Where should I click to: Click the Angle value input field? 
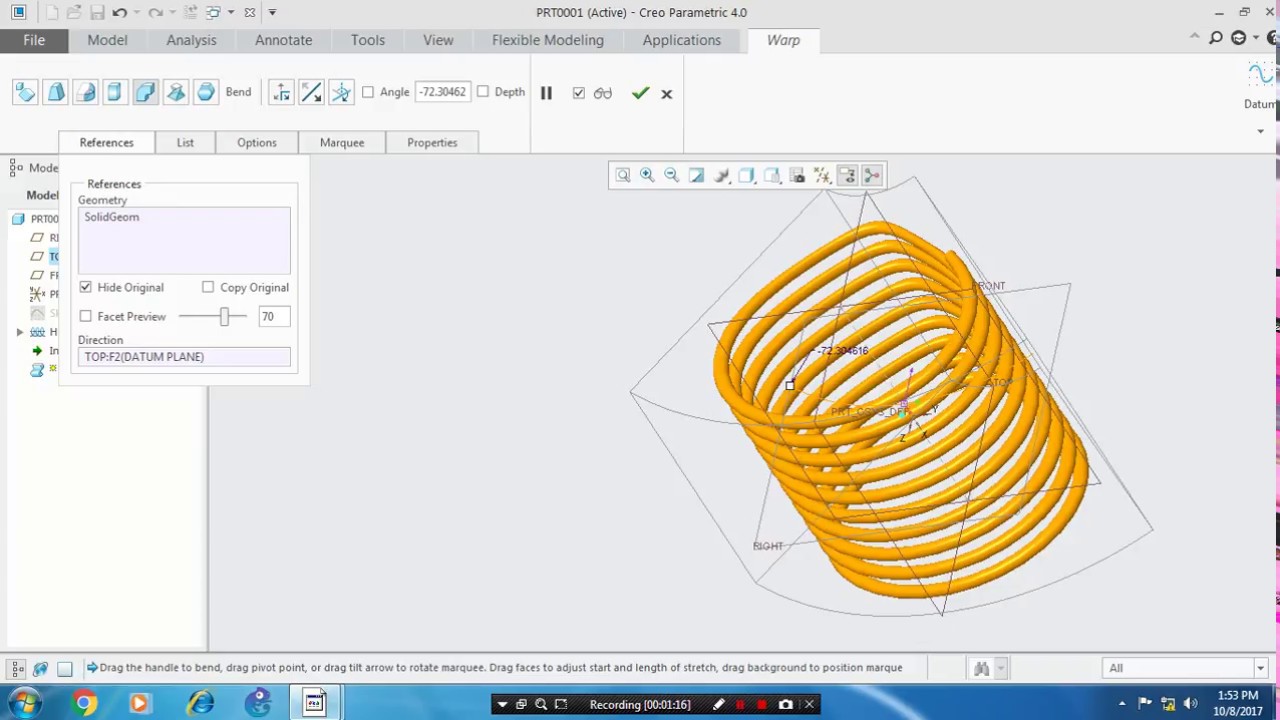[x=442, y=92]
